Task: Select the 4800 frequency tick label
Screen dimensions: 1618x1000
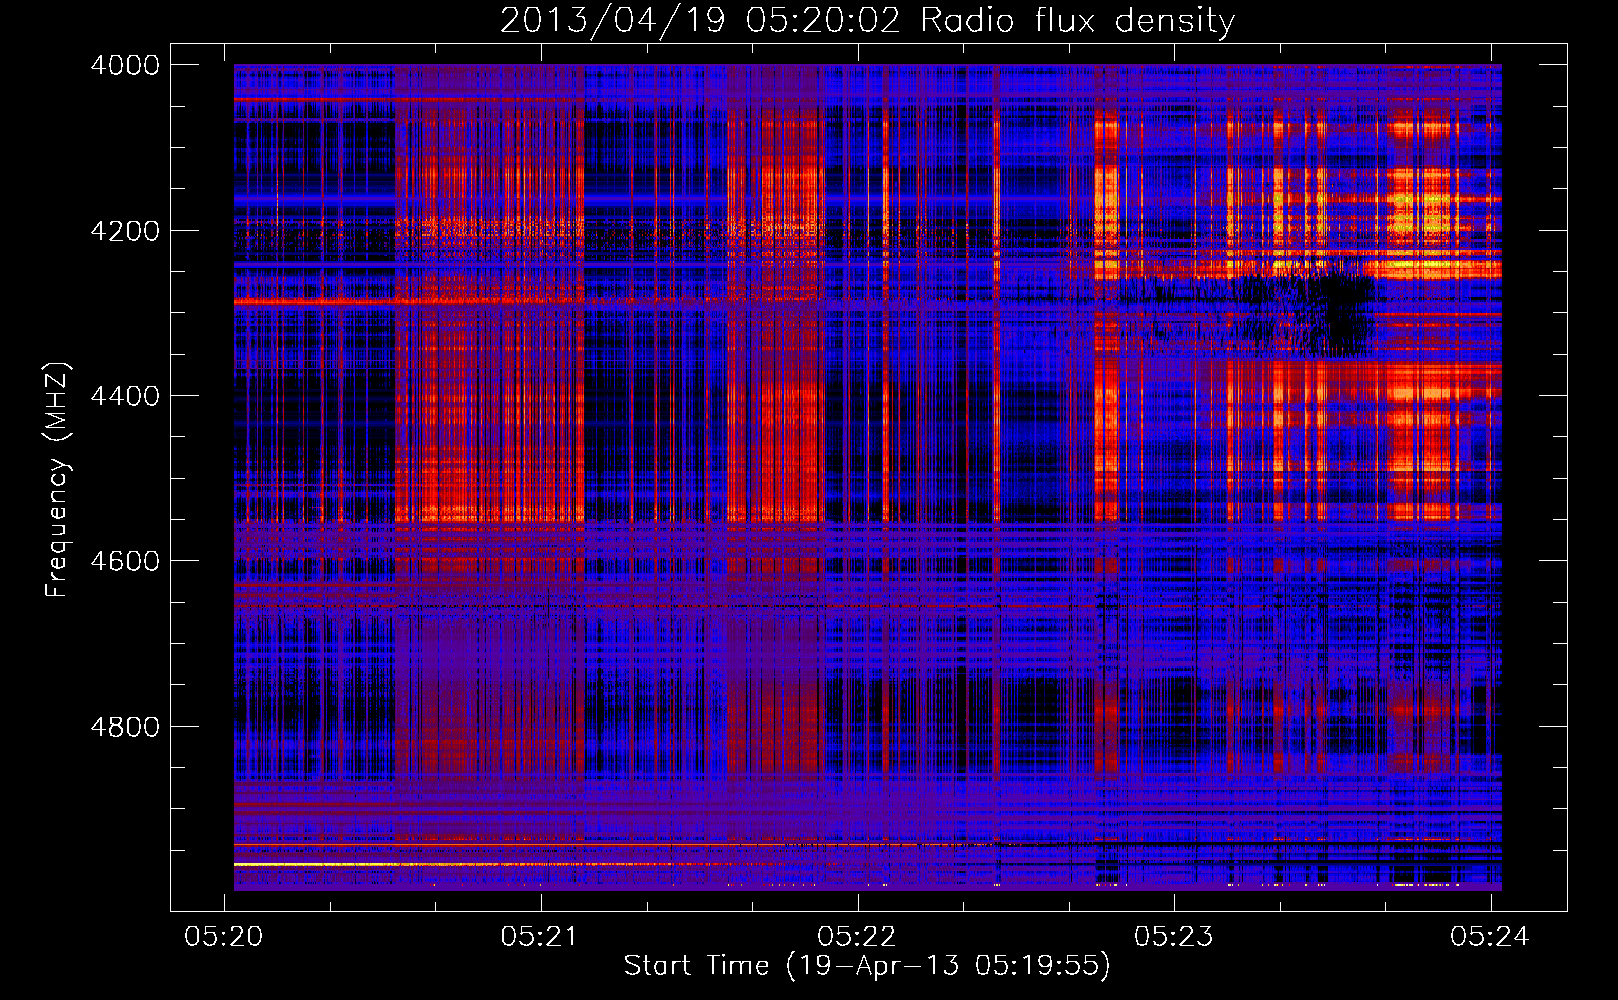Action: pyautogui.click(x=125, y=727)
